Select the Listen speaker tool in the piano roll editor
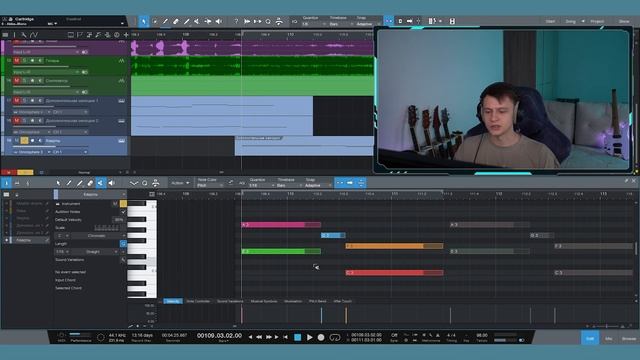Screen dimensions: 640x360 (x=111, y=183)
